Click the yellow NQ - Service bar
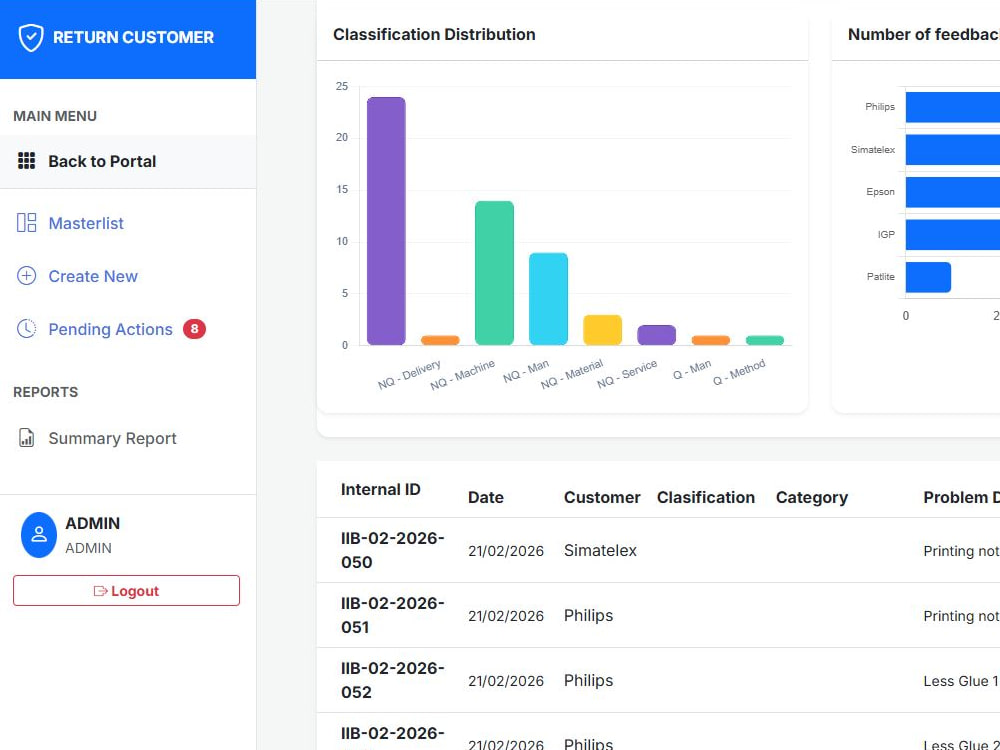The height and width of the screenshot is (750, 1000). coord(602,330)
